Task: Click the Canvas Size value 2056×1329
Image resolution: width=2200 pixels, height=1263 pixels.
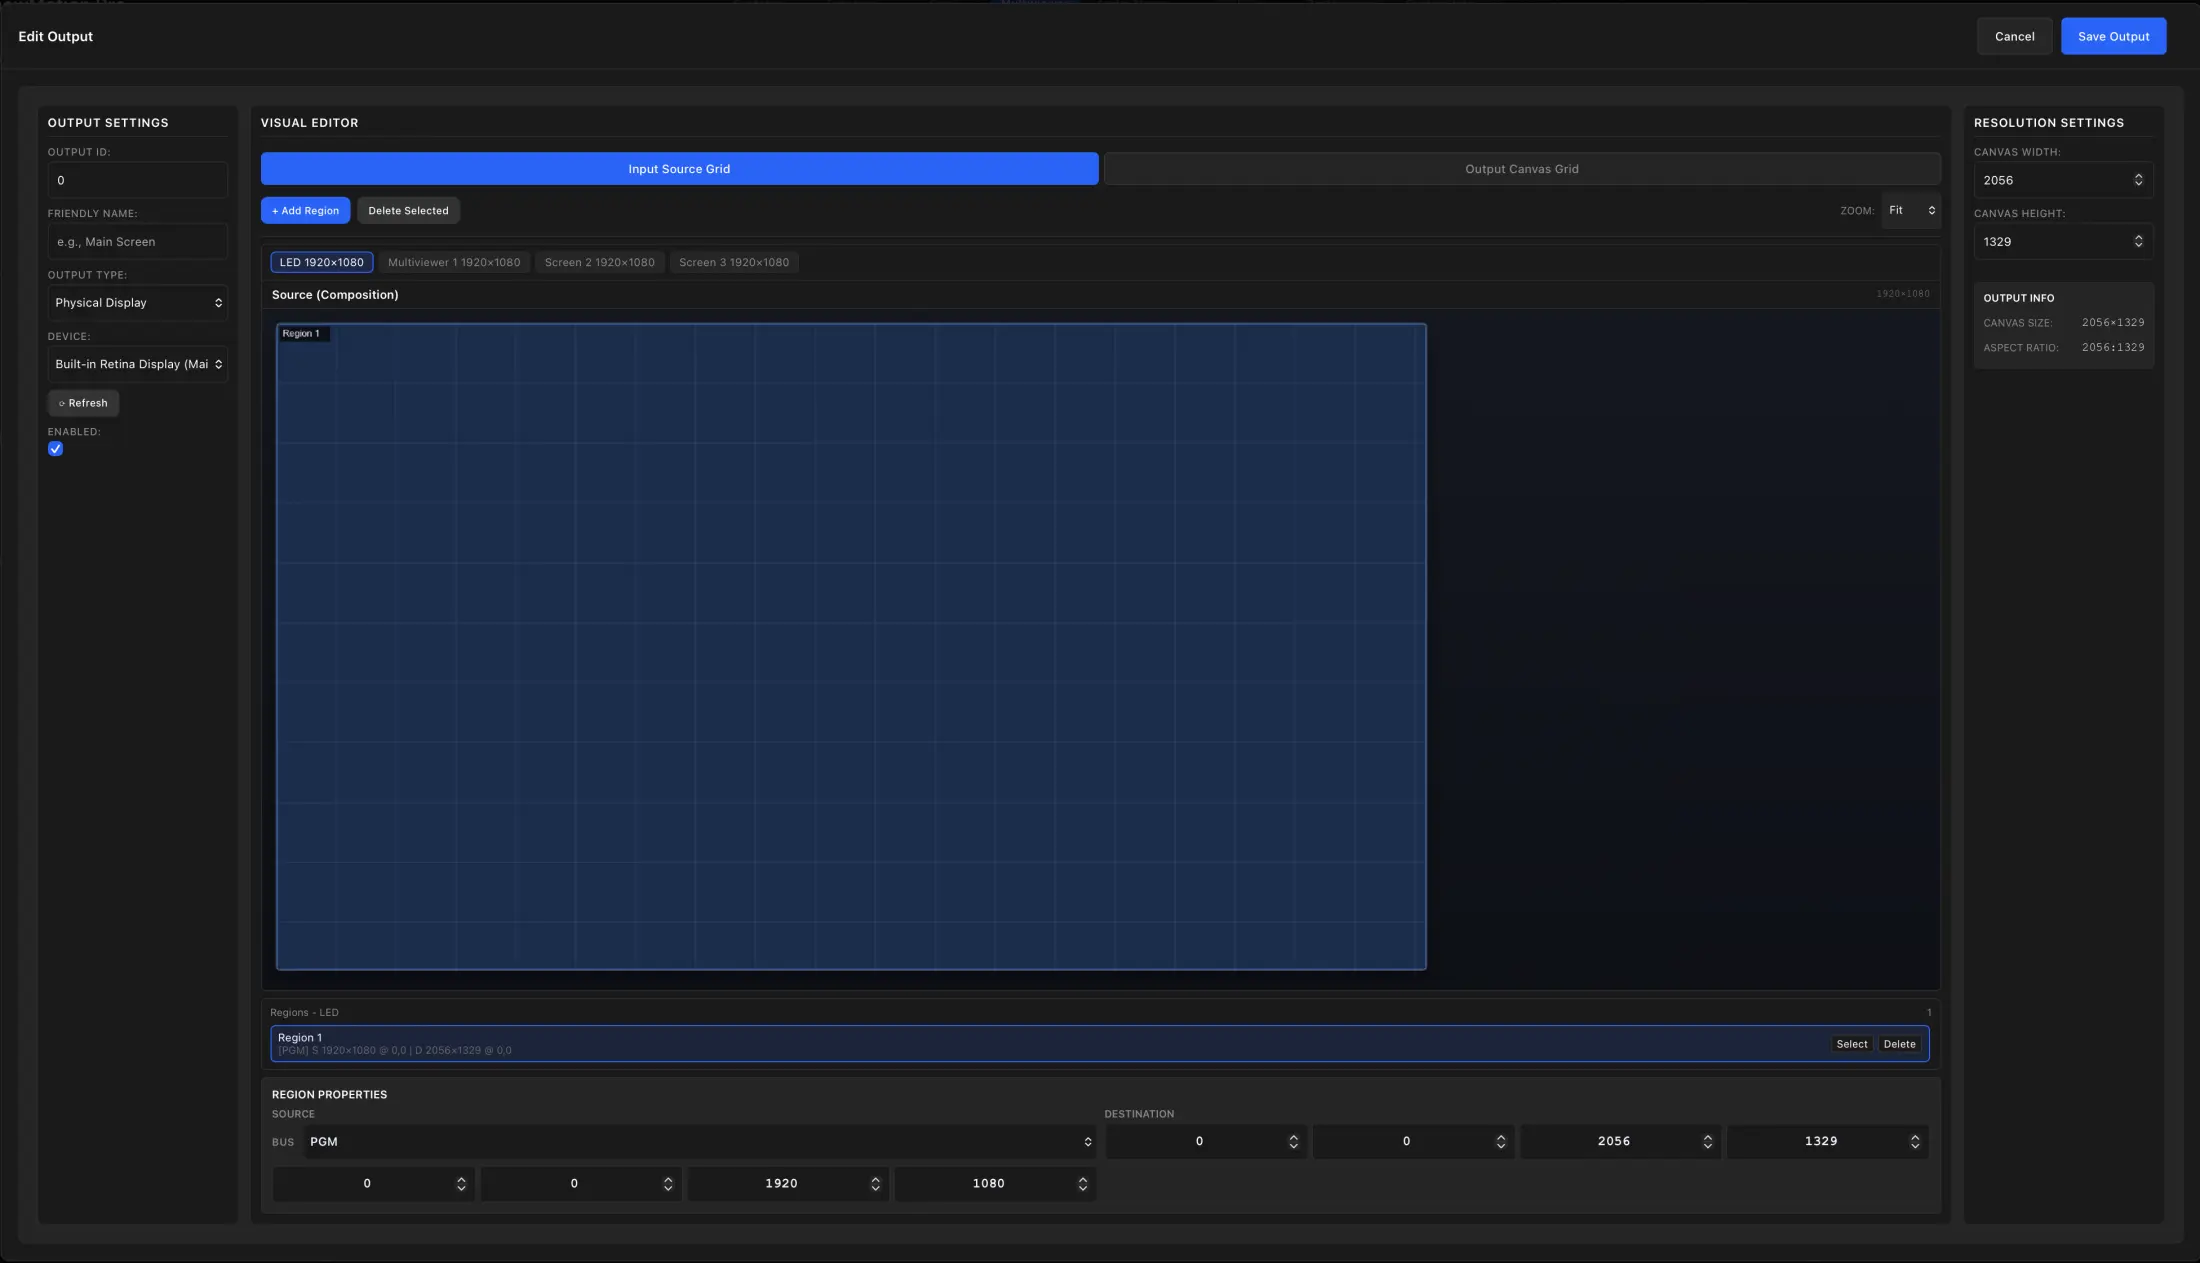Action: point(2112,323)
